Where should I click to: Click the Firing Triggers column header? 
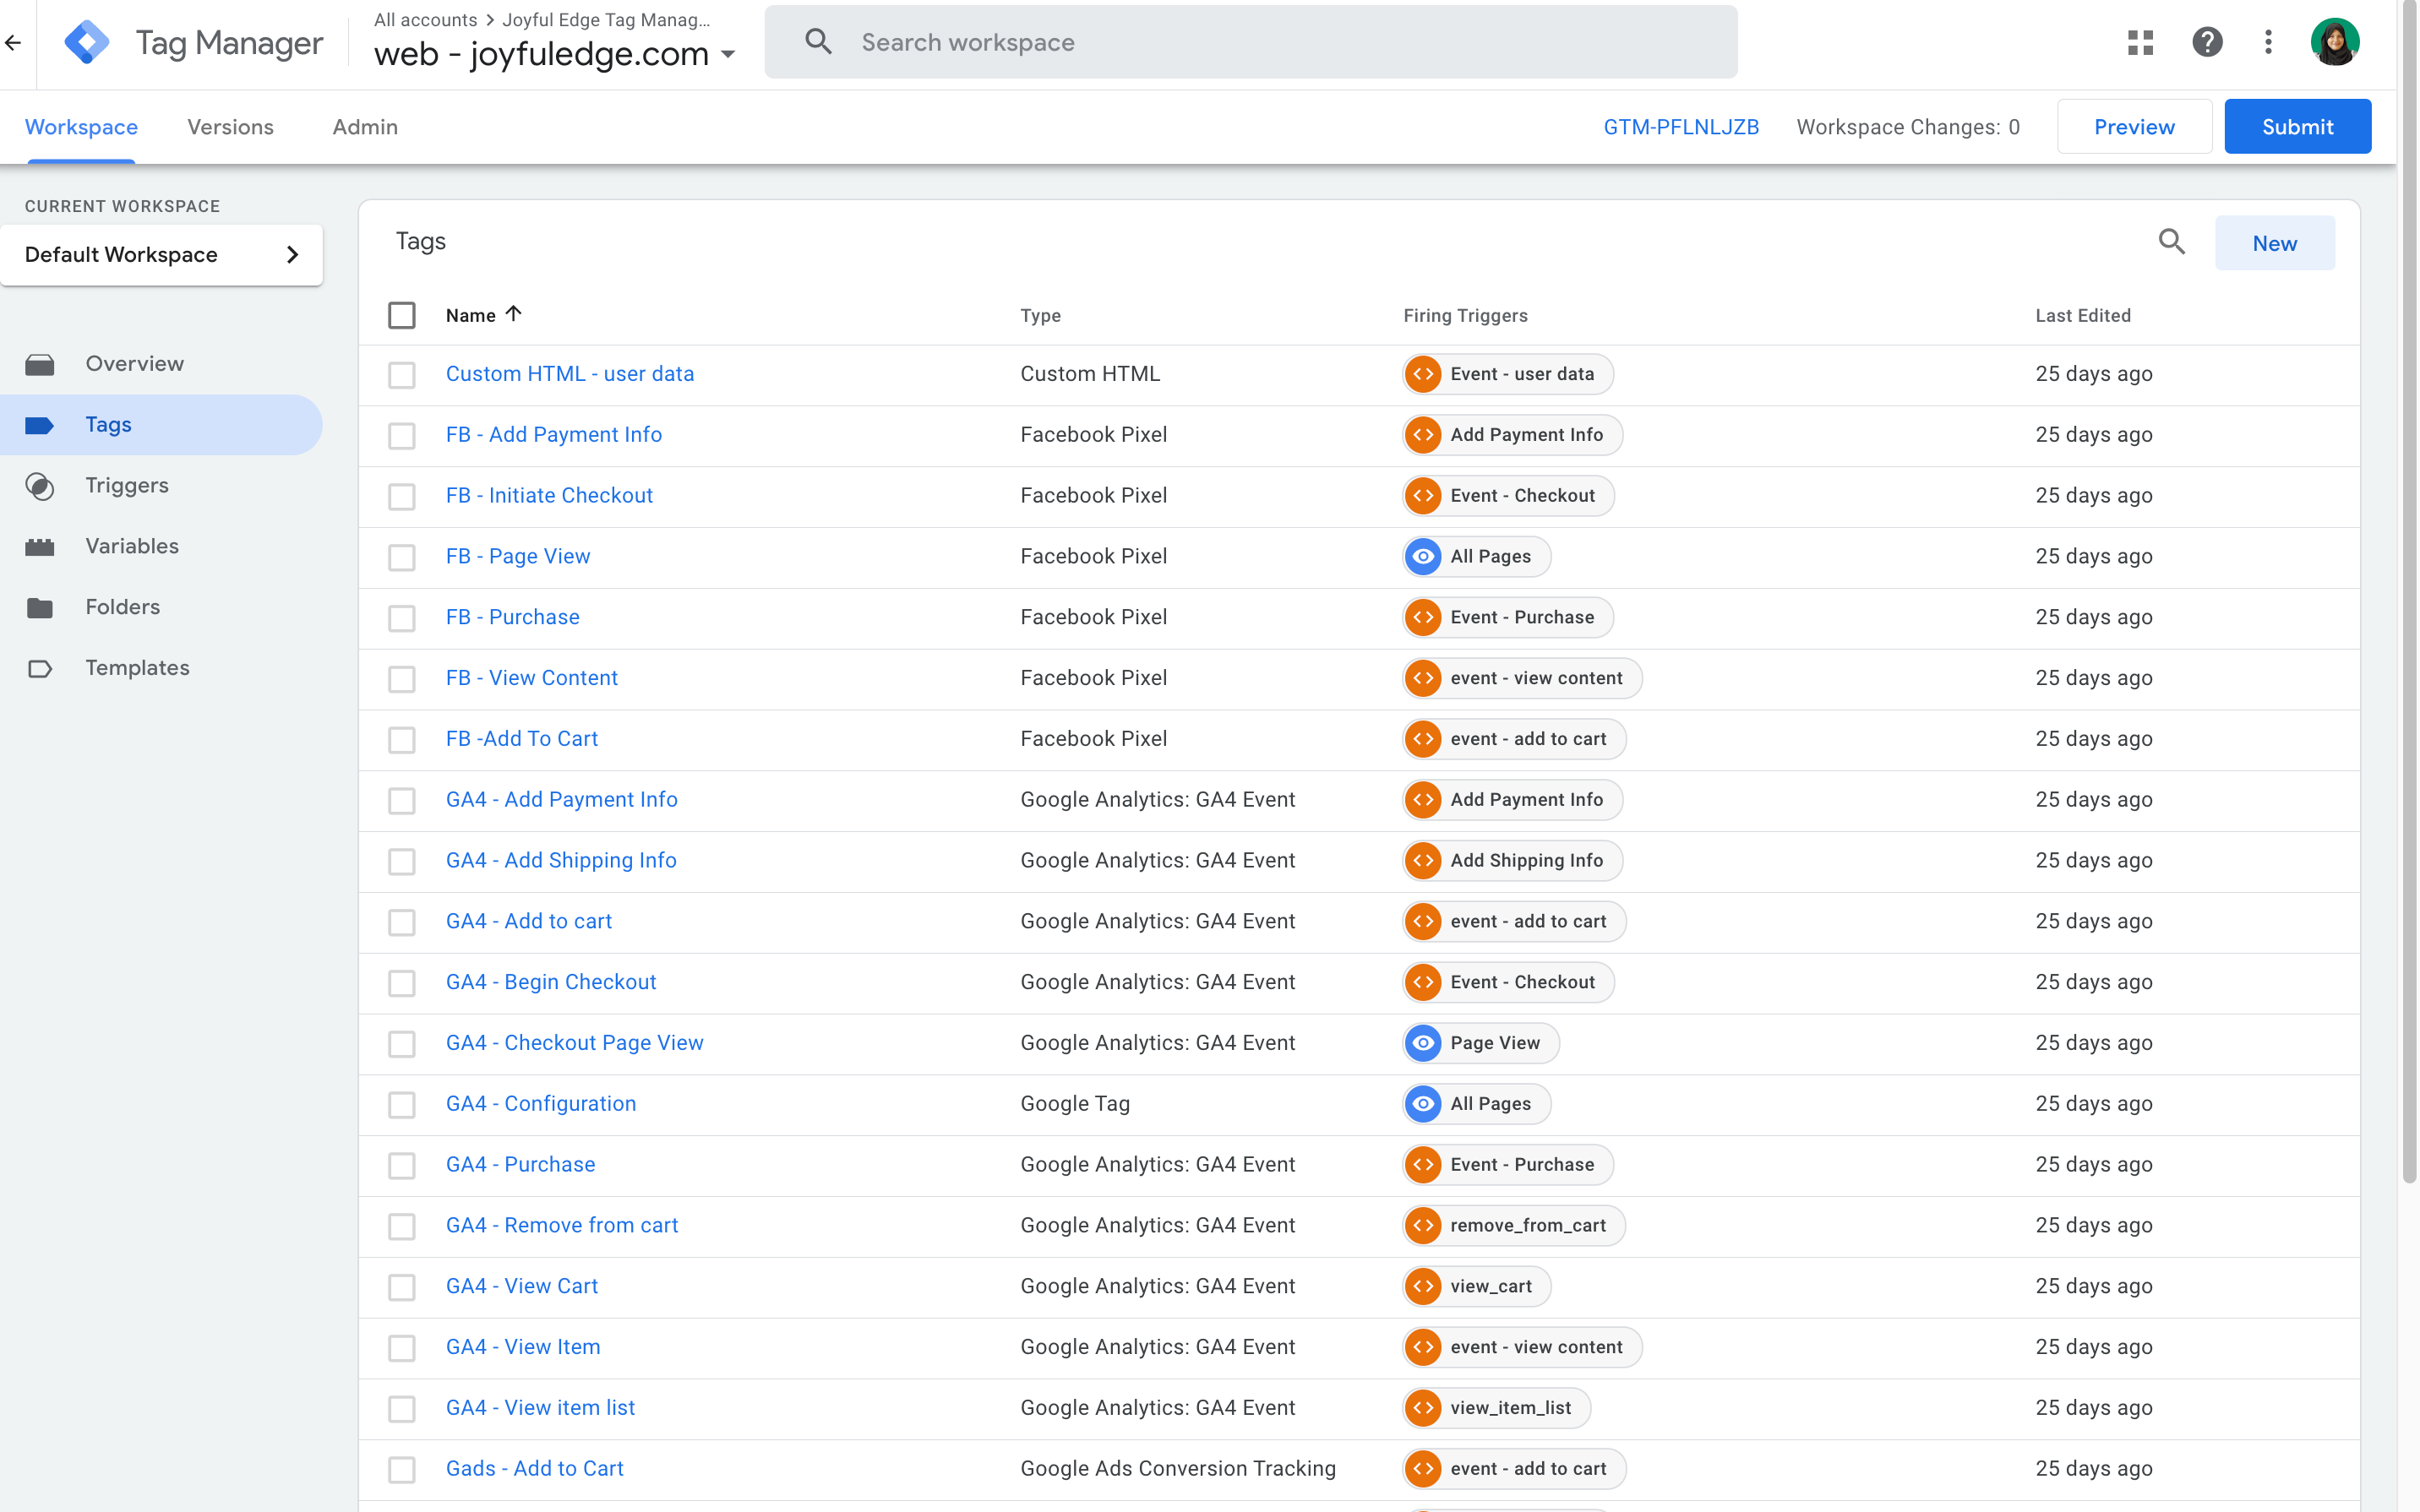[1465, 316]
